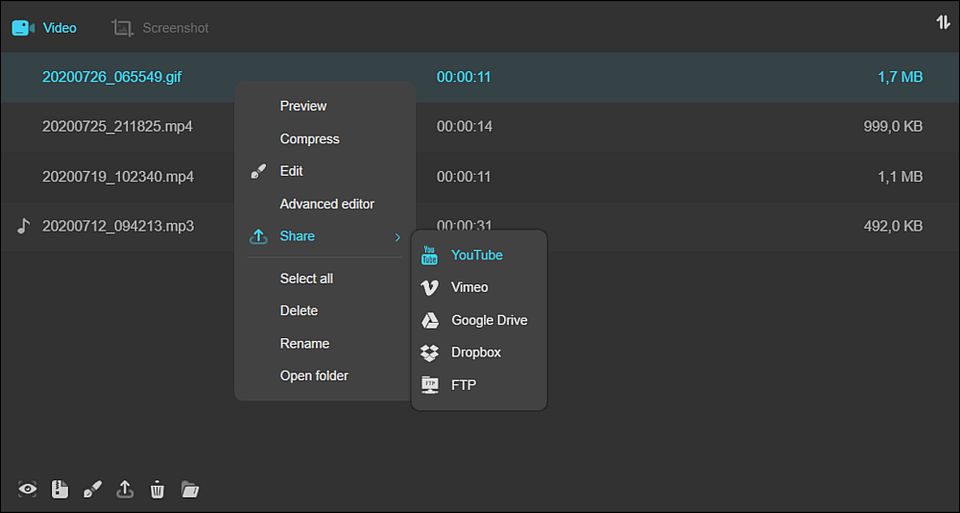Toggle the sort order arrows icon
The image size is (960, 513).
coord(942,22)
